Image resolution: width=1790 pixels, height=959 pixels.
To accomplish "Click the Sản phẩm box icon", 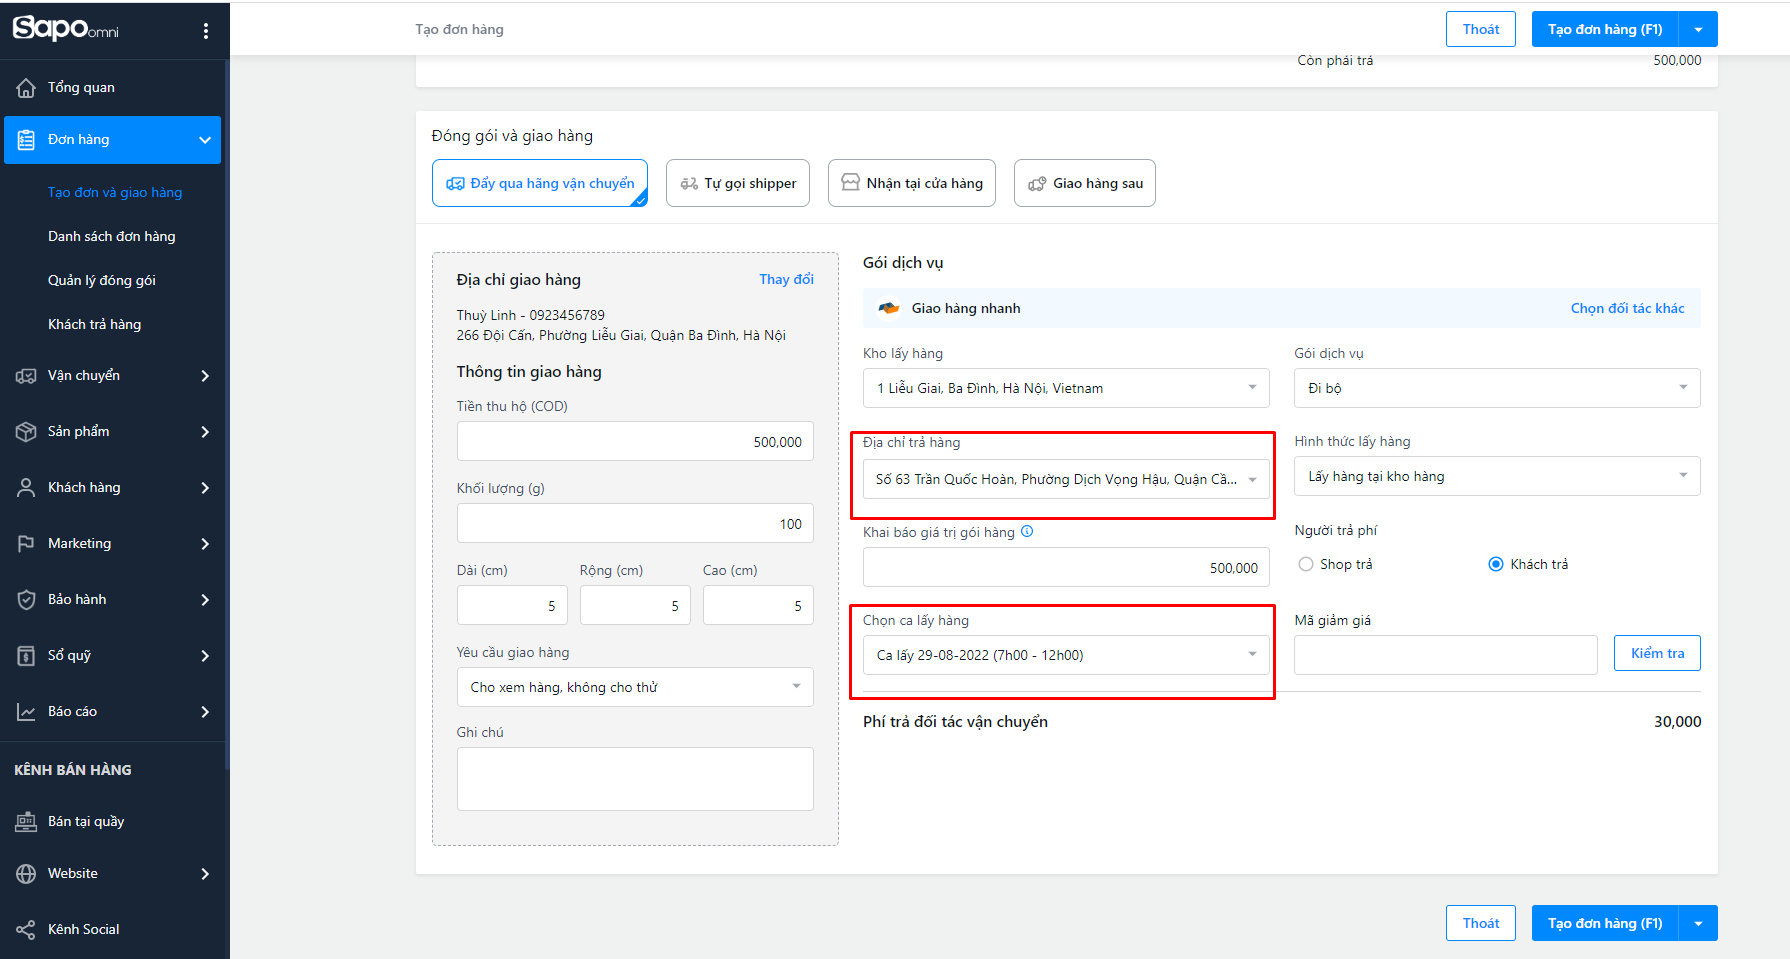I will click(26, 432).
